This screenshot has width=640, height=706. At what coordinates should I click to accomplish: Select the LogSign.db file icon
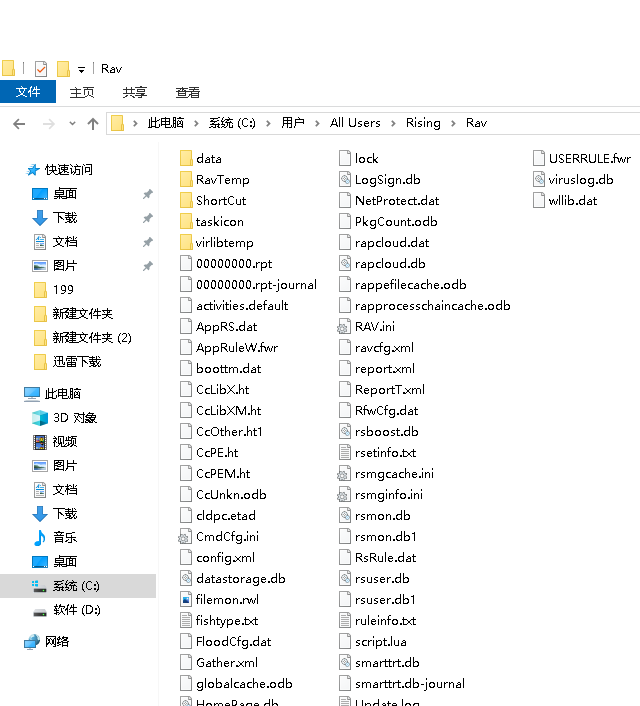coord(345,180)
